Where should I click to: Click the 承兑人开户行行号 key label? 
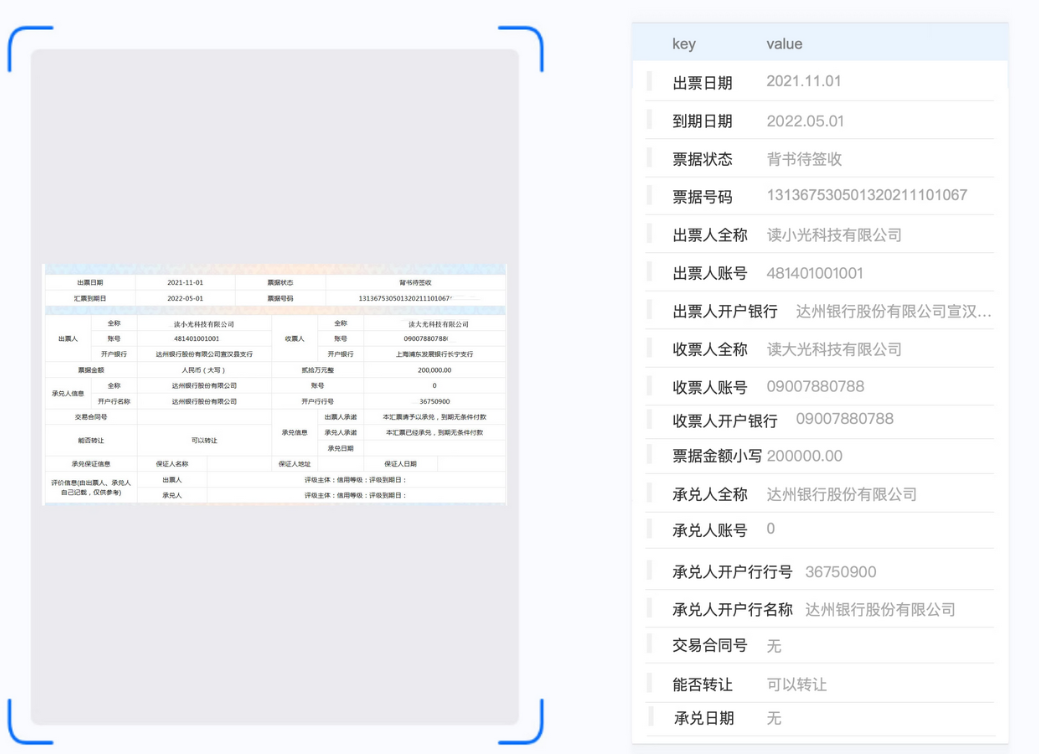pos(732,572)
